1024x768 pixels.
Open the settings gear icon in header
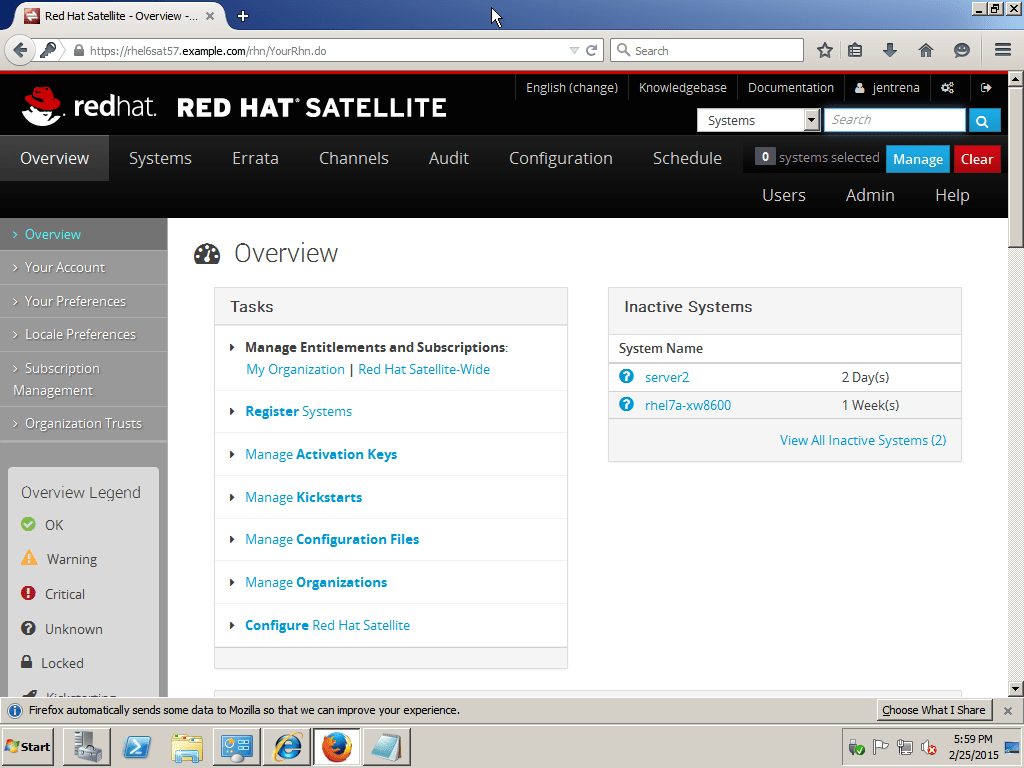coord(947,88)
